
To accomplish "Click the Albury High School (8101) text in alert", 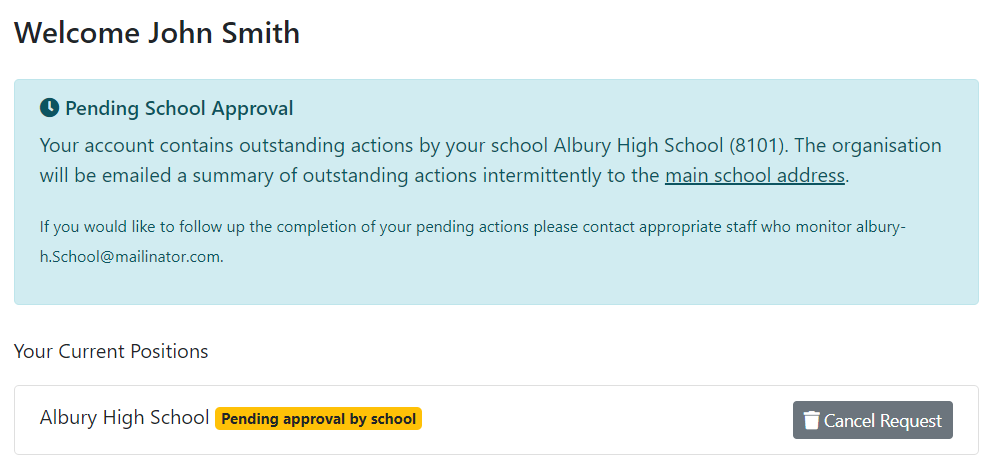I will click(669, 145).
